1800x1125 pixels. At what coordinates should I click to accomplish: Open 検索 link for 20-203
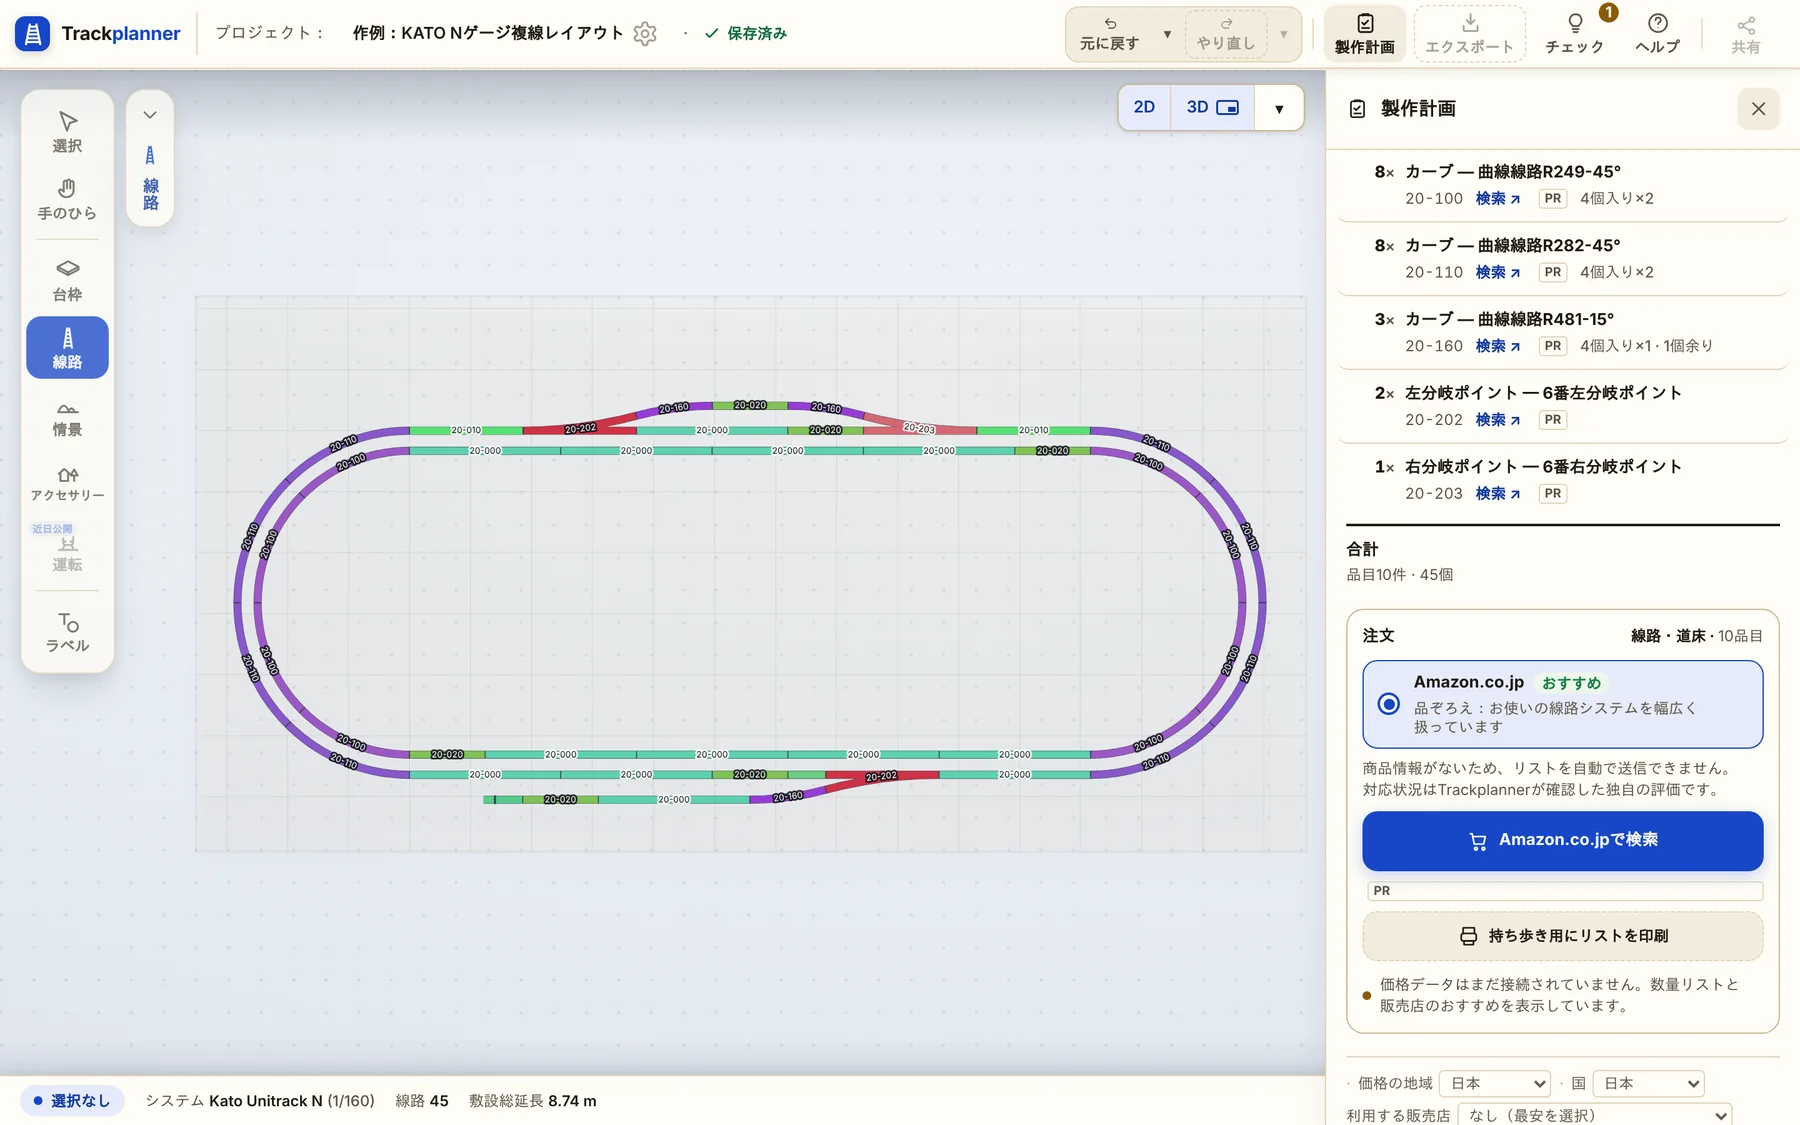(1497, 494)
